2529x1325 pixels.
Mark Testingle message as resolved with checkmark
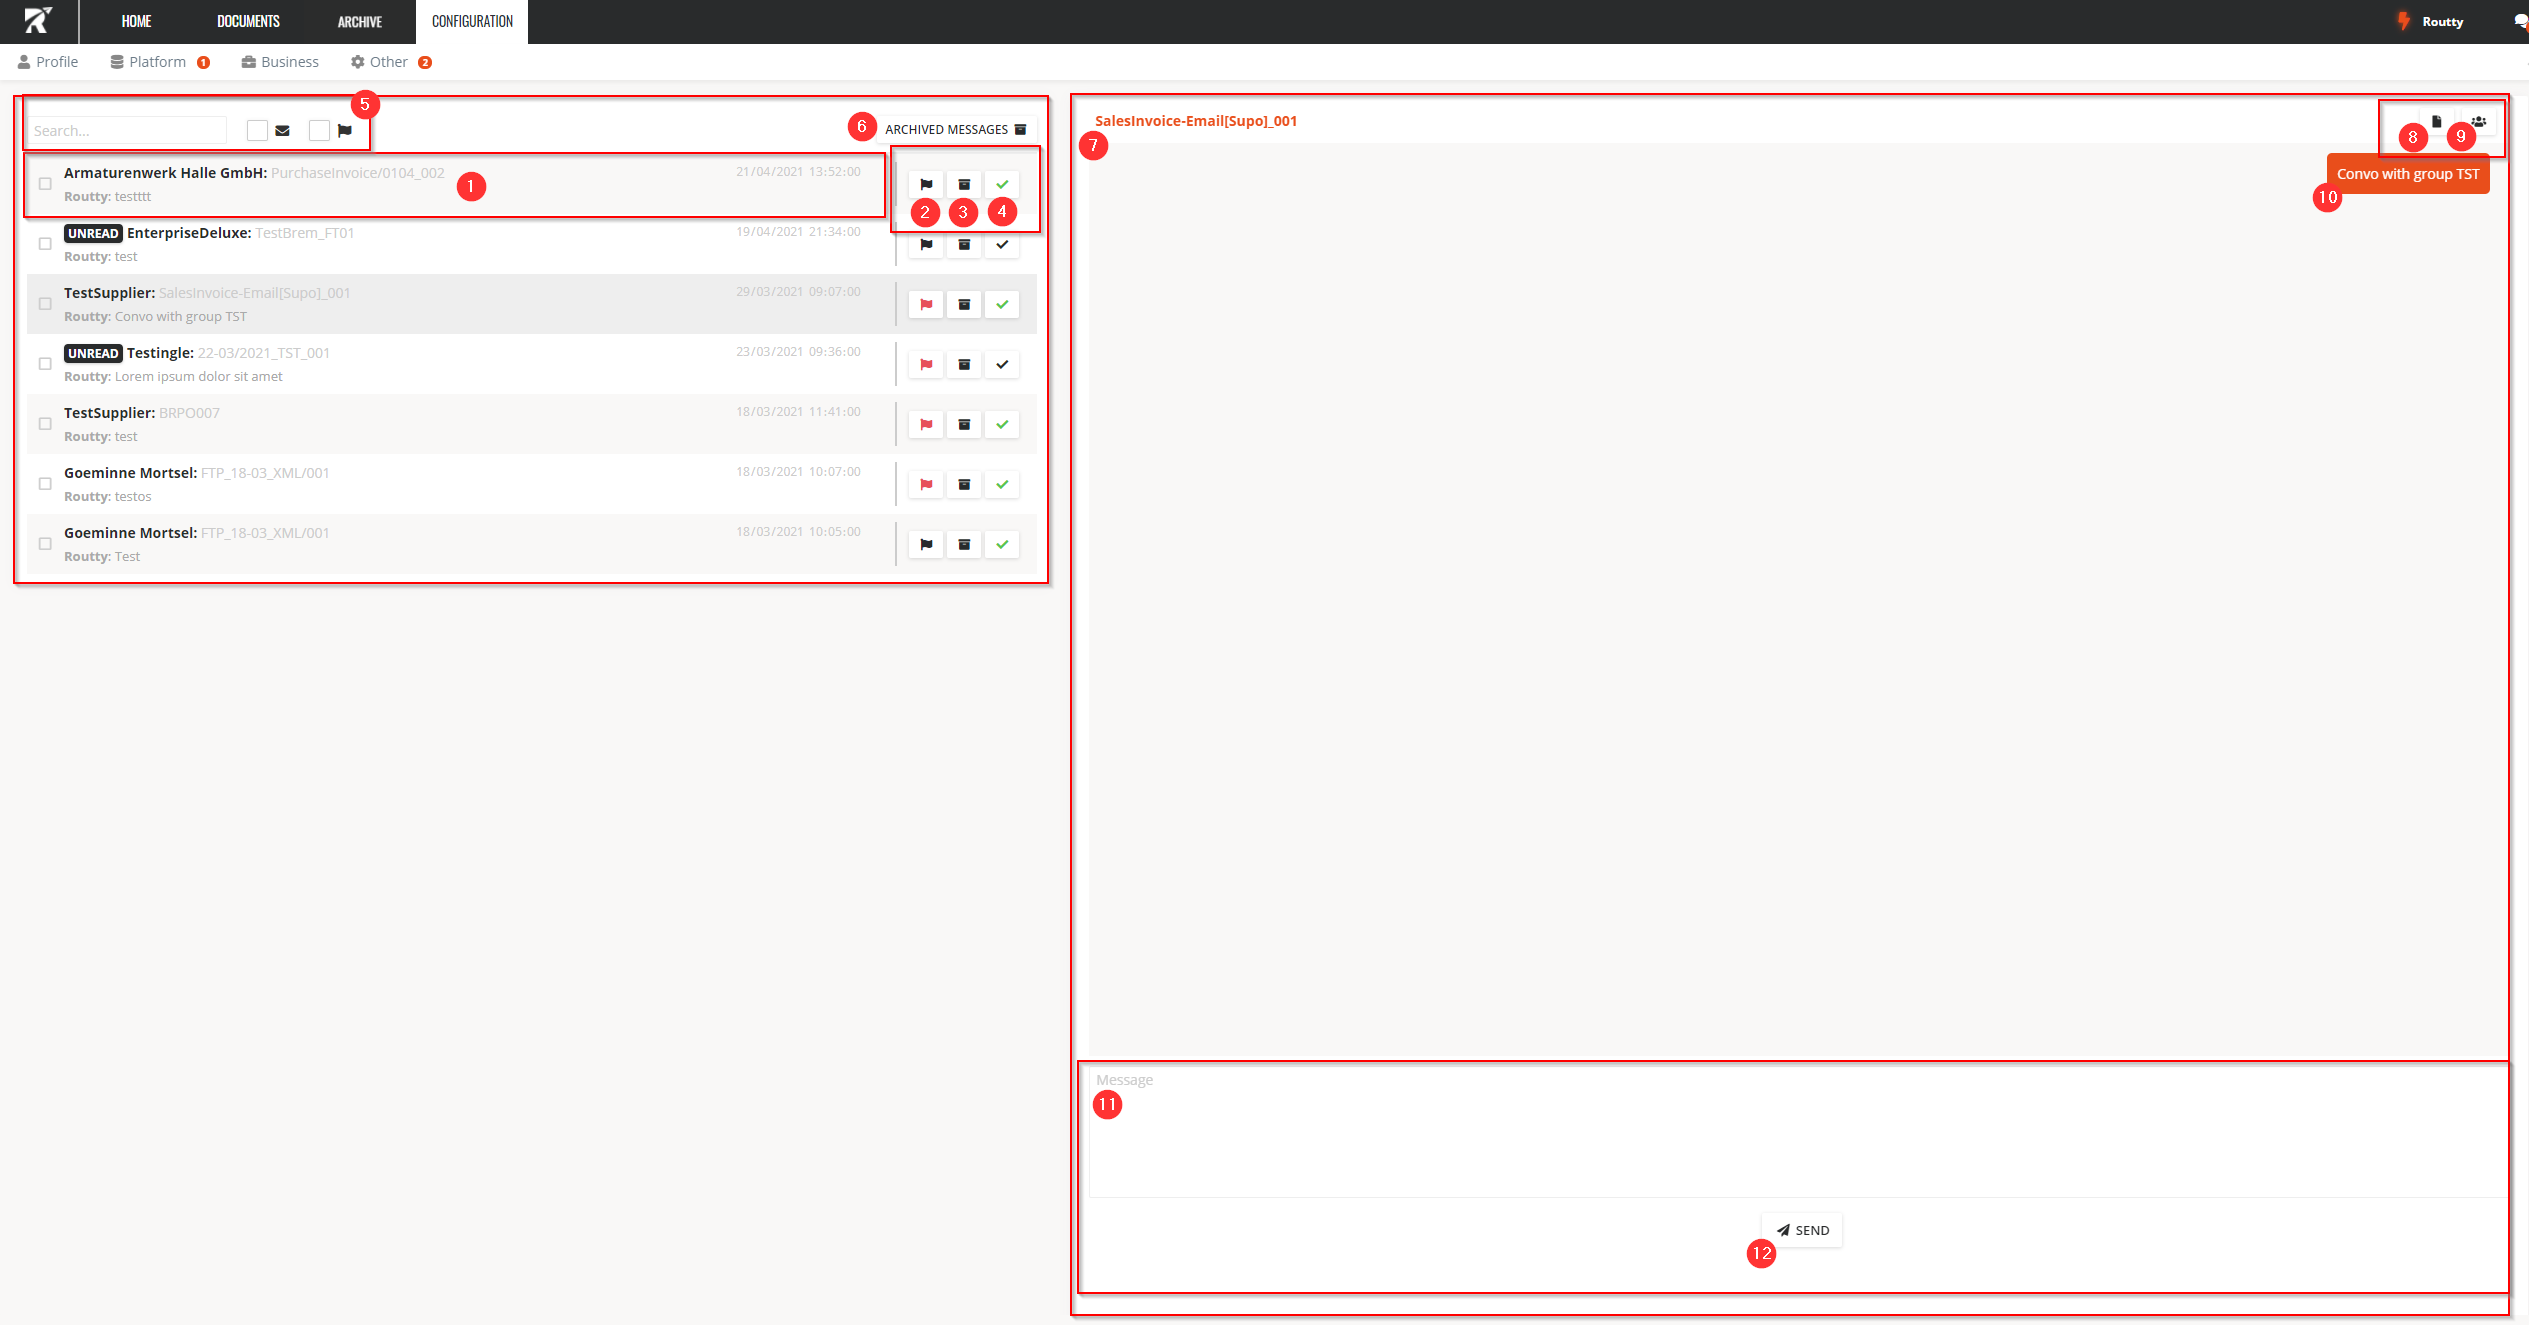(1002, 364)
